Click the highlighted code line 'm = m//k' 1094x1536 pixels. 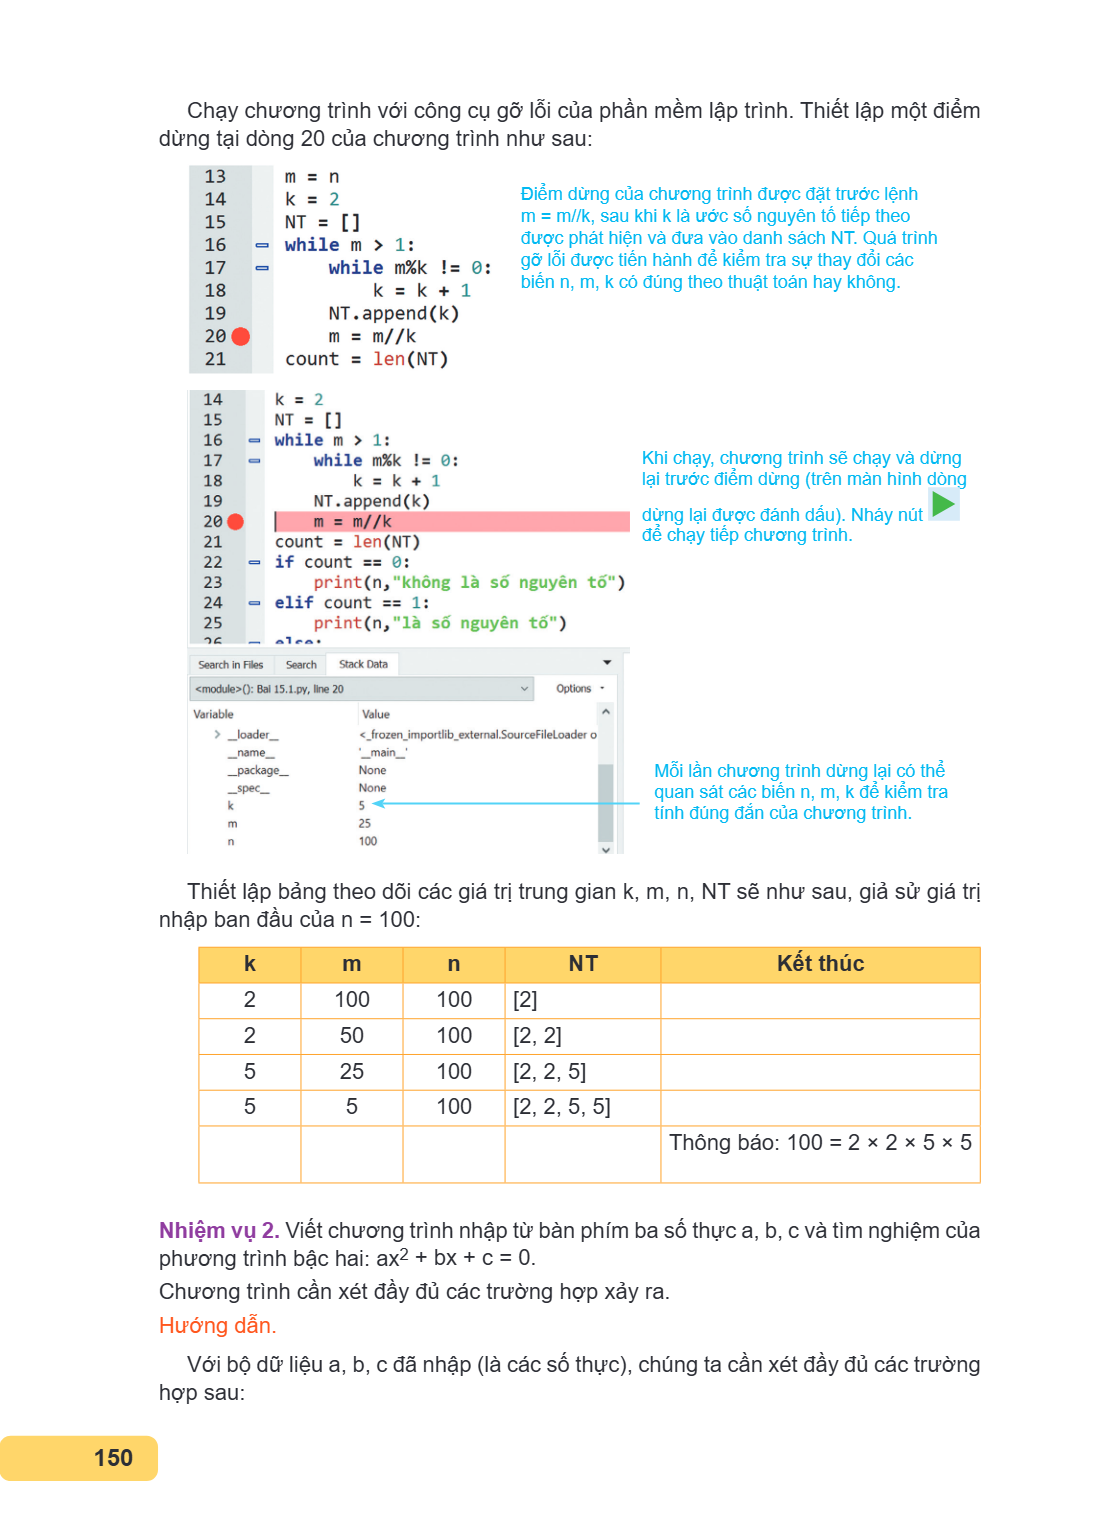[x=452, y=521]
